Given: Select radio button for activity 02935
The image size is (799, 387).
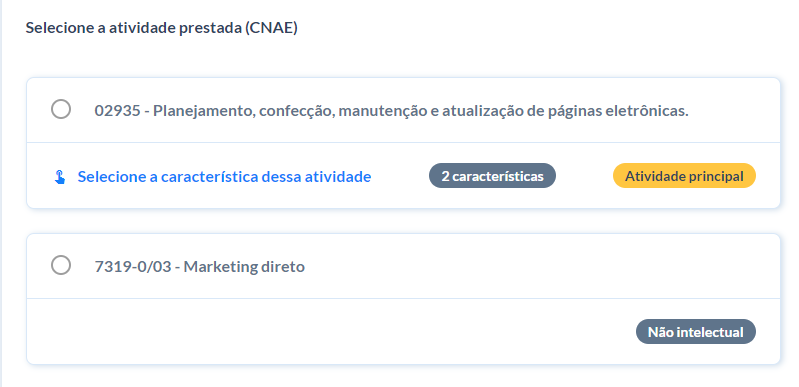Looking at the screenshot, I should pyautogui.click(x=61, y=109).
